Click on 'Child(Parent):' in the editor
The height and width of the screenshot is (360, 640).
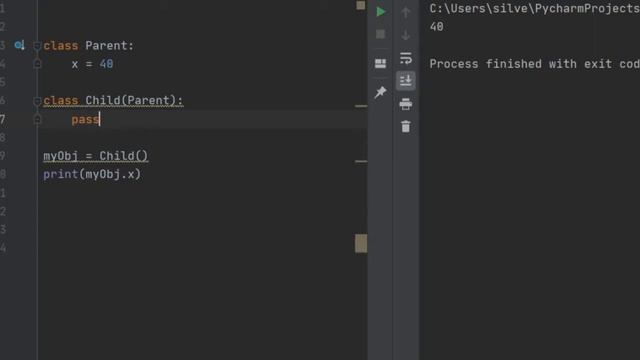(134, 101)
